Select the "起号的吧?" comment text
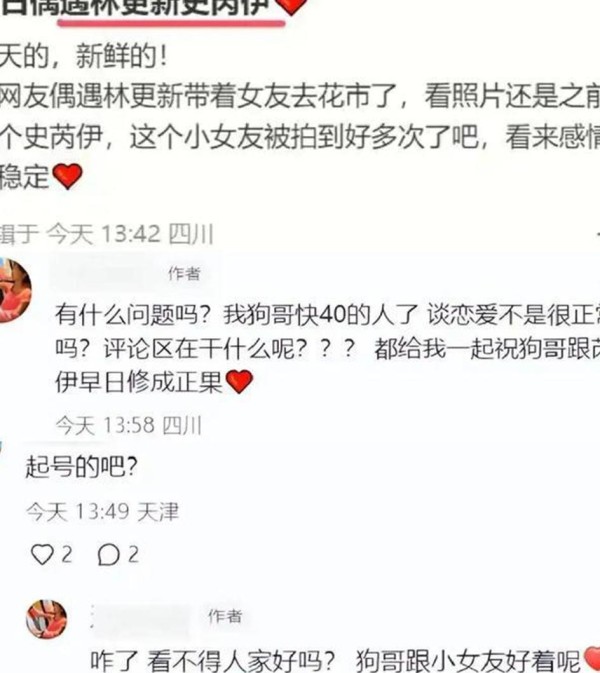 click(82, 467)
